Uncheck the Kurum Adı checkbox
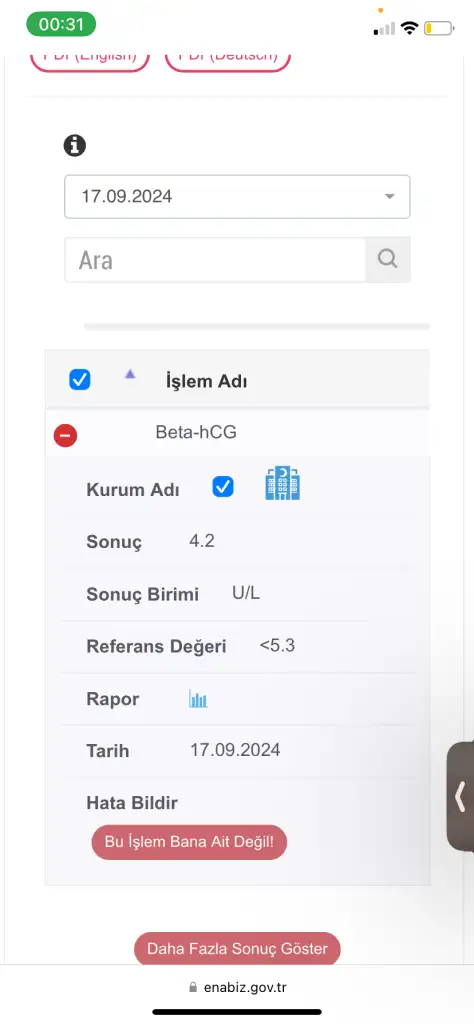 [x=223, y=487]
